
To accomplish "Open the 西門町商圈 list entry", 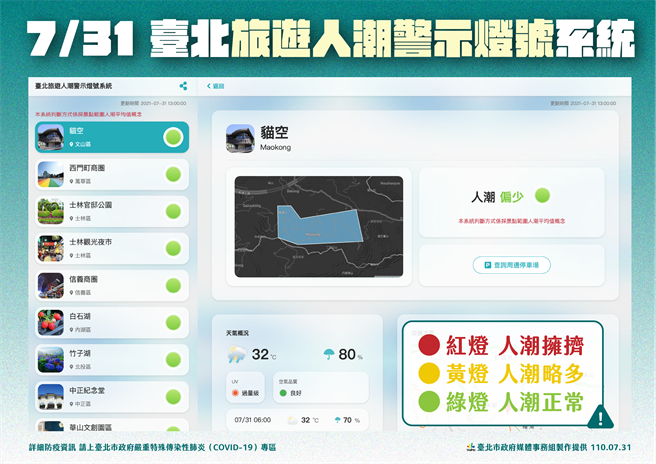I will click(x=112, y=174).
